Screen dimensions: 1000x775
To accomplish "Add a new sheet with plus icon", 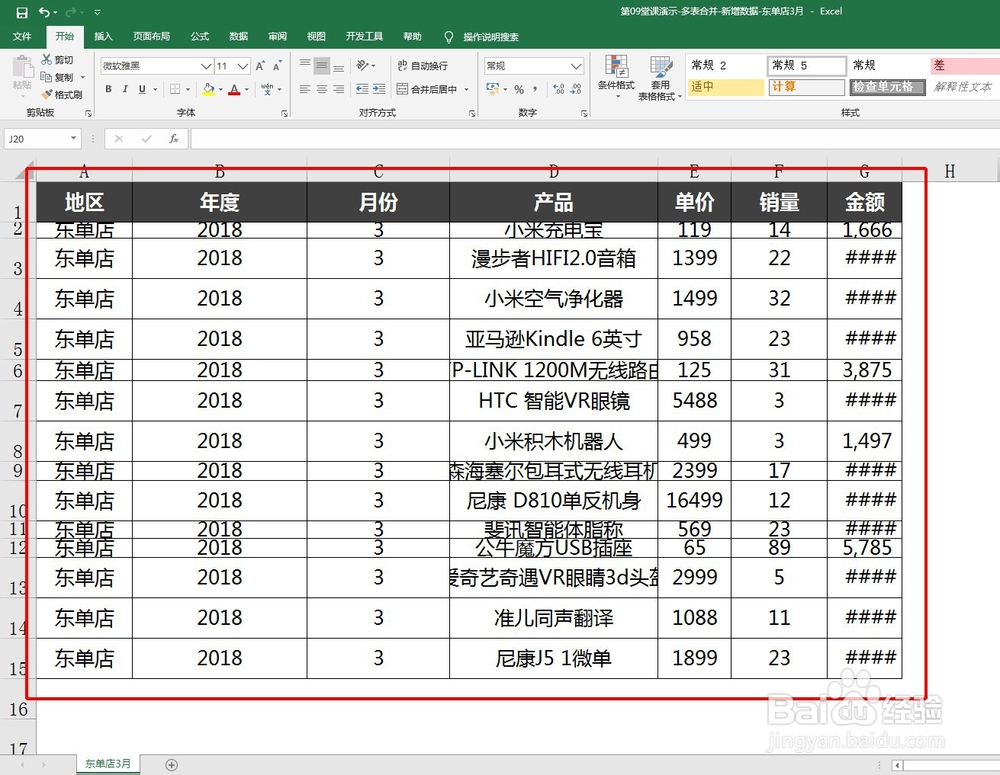I will [x=172, y=765].
